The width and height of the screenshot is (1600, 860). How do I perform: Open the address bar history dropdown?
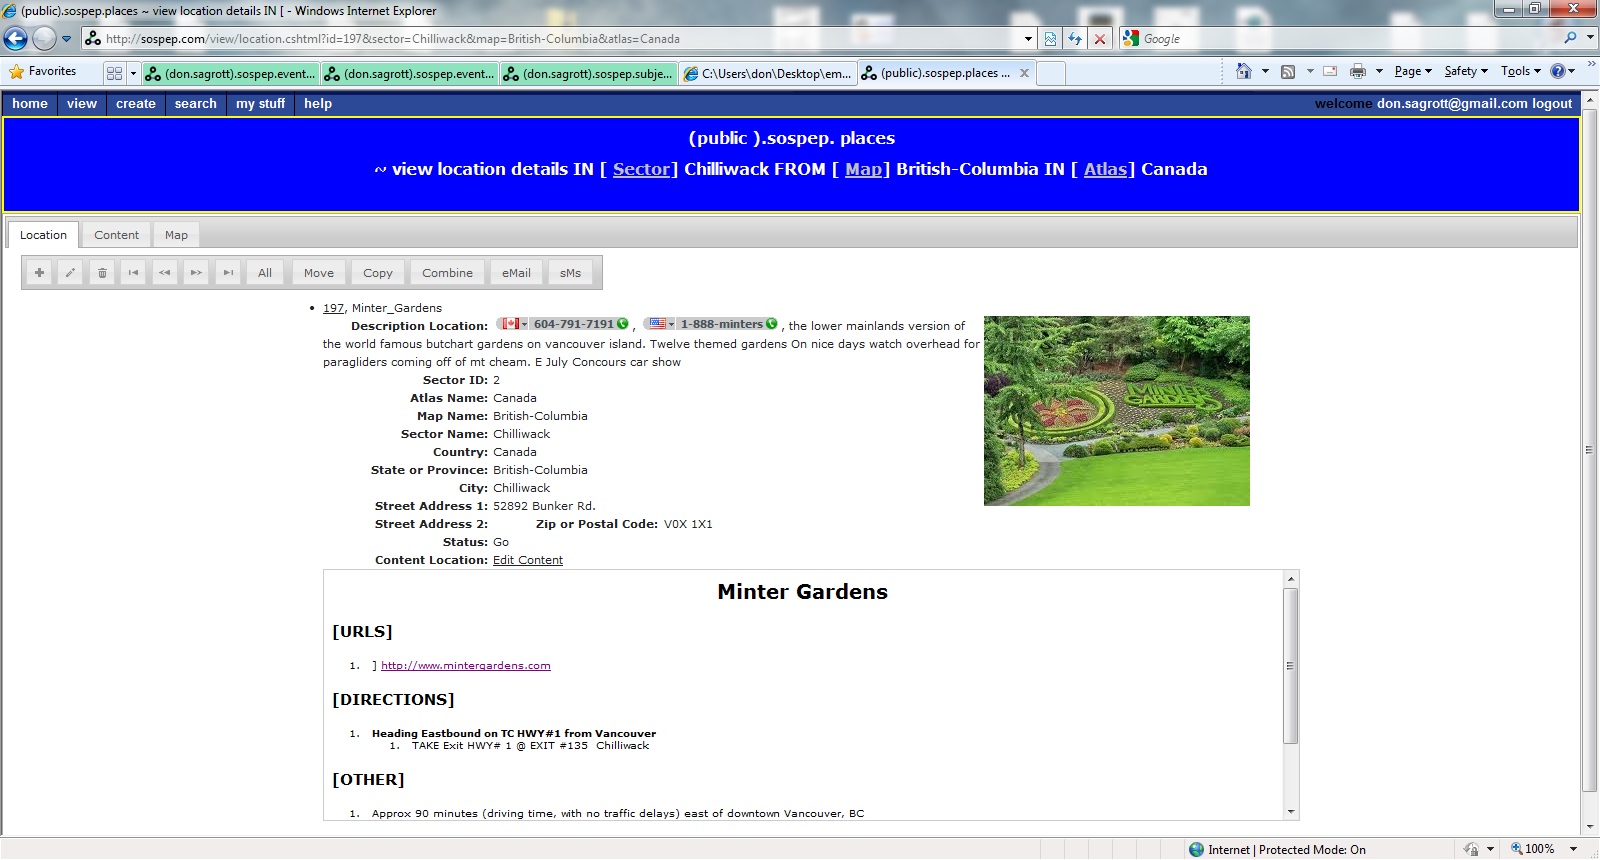(1028, 39)
